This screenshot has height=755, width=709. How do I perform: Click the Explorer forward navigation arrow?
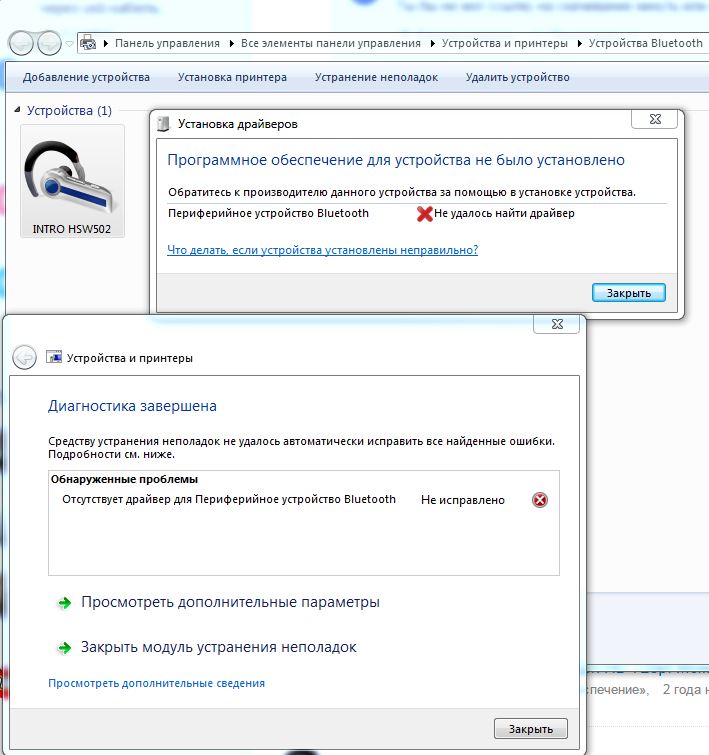click(x=49, y=43)
